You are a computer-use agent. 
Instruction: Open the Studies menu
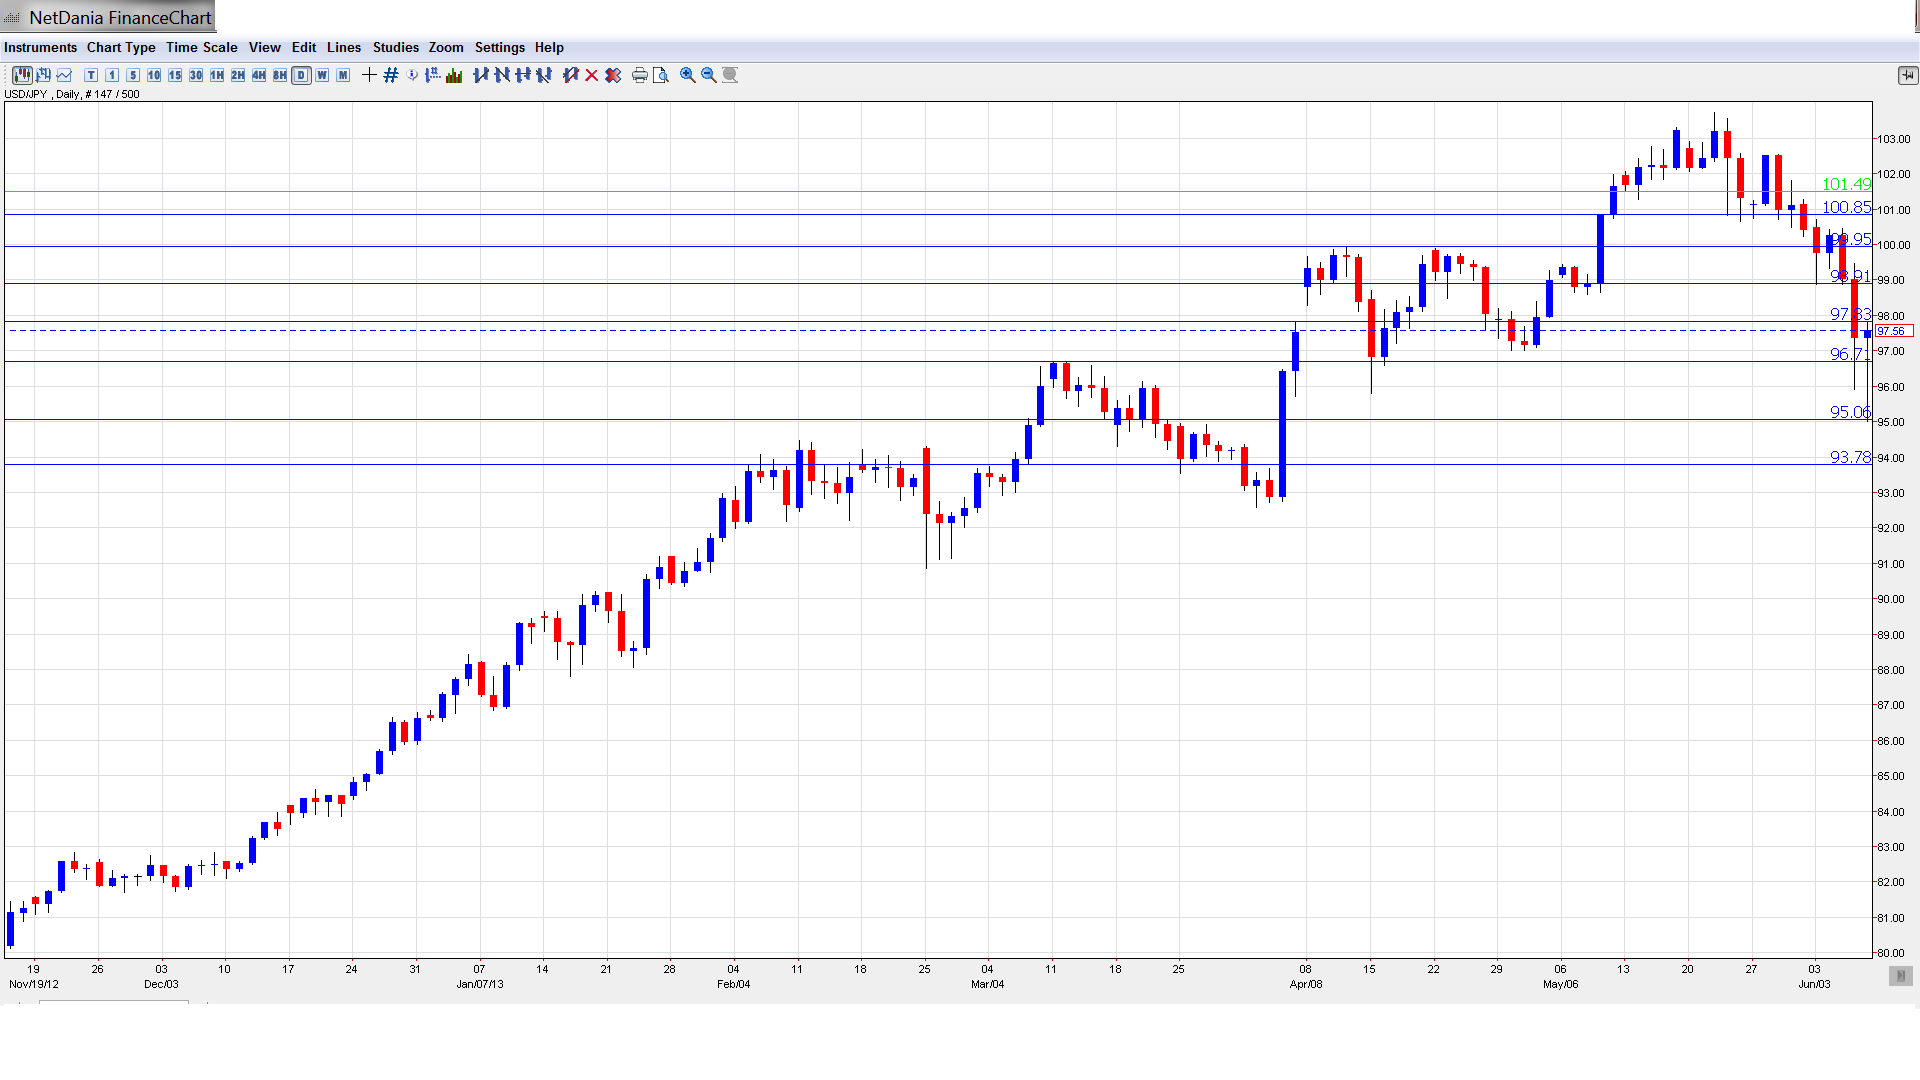click(395, 47)
